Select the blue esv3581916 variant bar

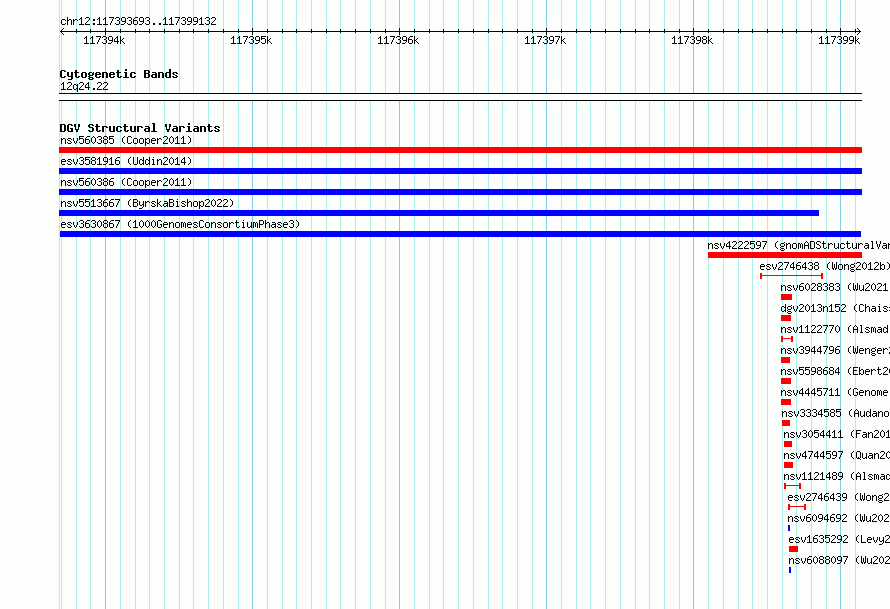(460, 171)
